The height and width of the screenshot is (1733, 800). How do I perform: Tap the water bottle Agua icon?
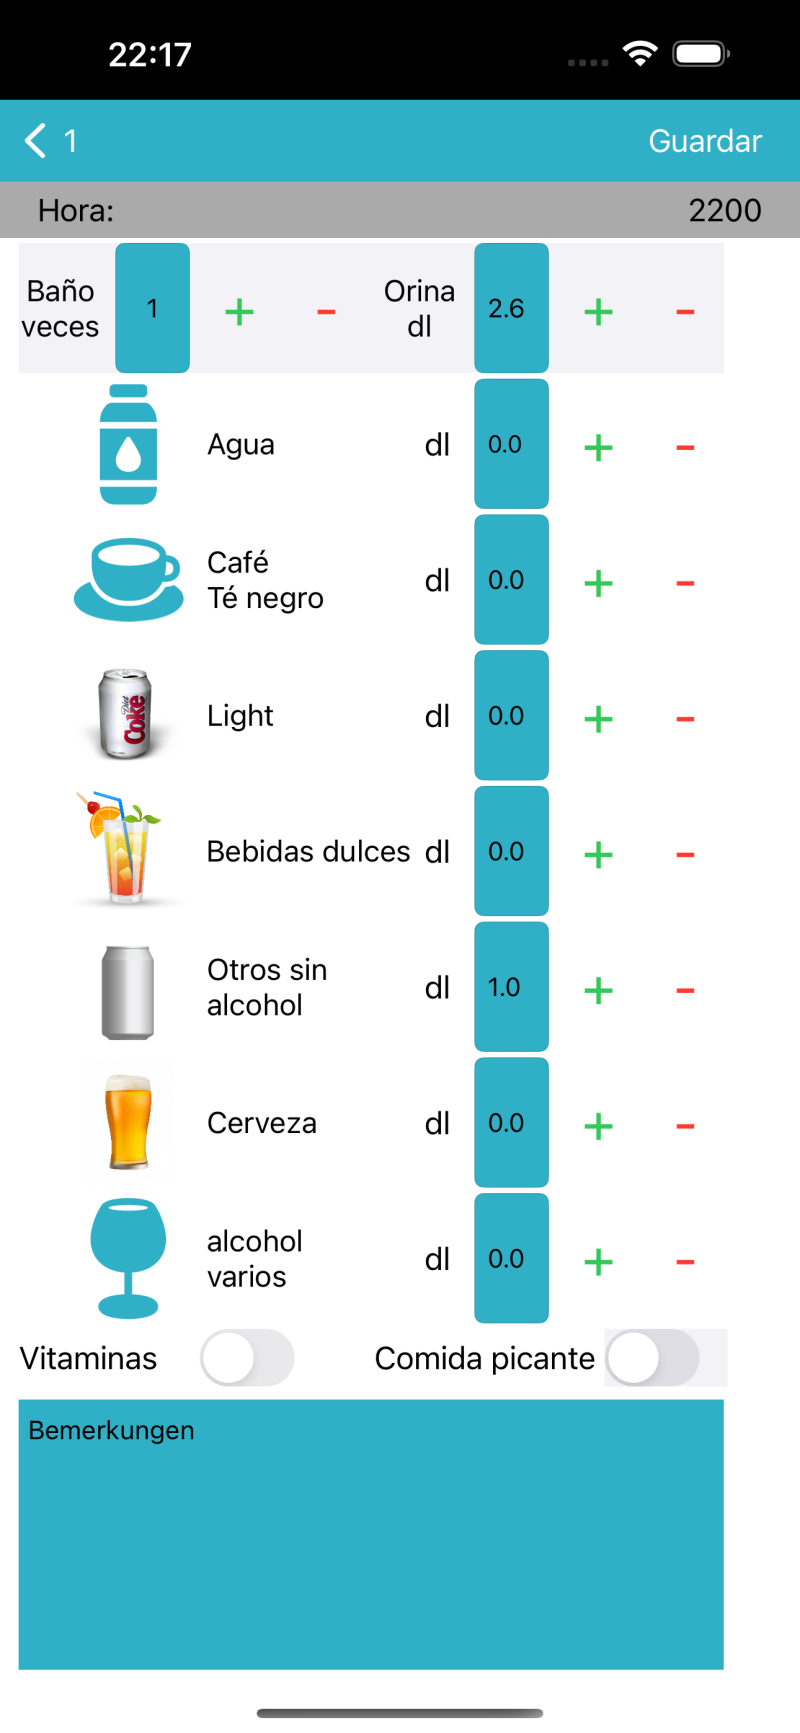click(128, 444)
